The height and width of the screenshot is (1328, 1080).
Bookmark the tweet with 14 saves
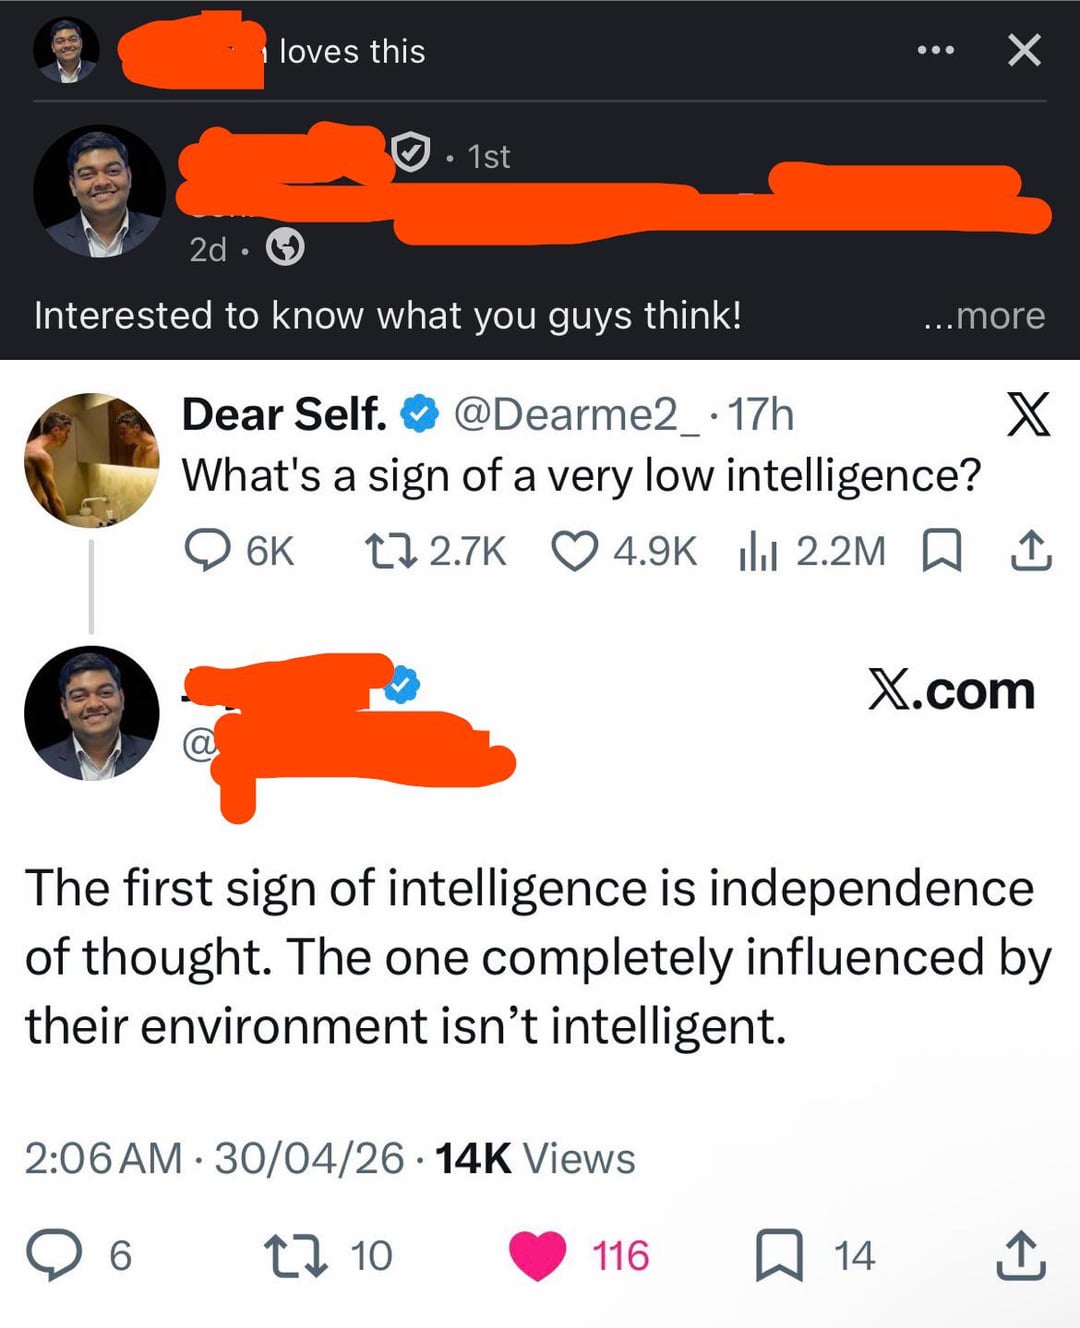point(779,1255)
